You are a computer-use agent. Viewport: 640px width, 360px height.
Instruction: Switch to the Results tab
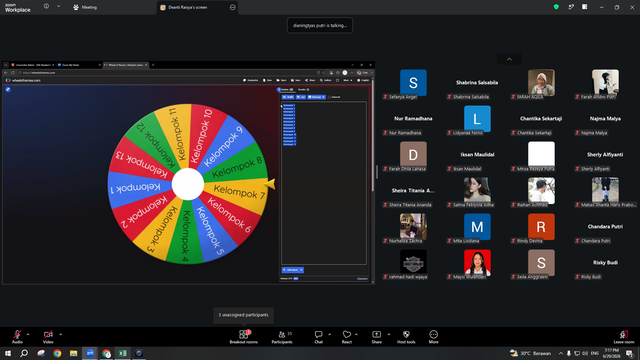[304, 89]
